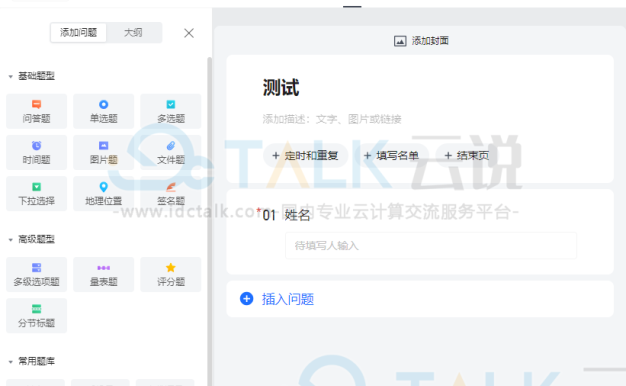Add a 量表题 scale question
The image size is (626, 386).
[x=103, y=275]
